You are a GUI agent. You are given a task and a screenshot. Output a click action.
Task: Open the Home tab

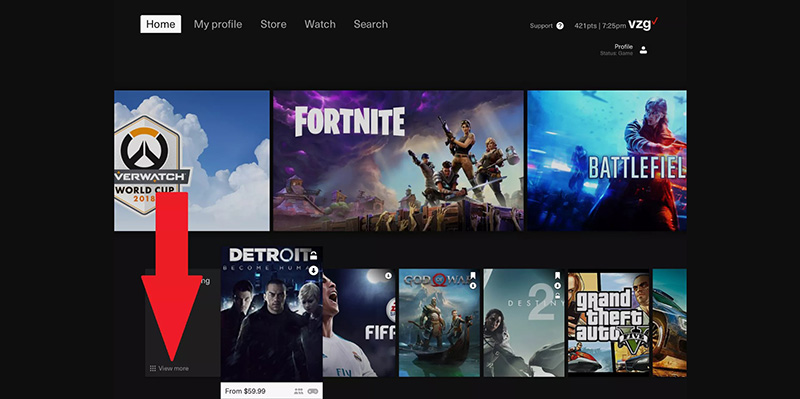click(161, 24)
